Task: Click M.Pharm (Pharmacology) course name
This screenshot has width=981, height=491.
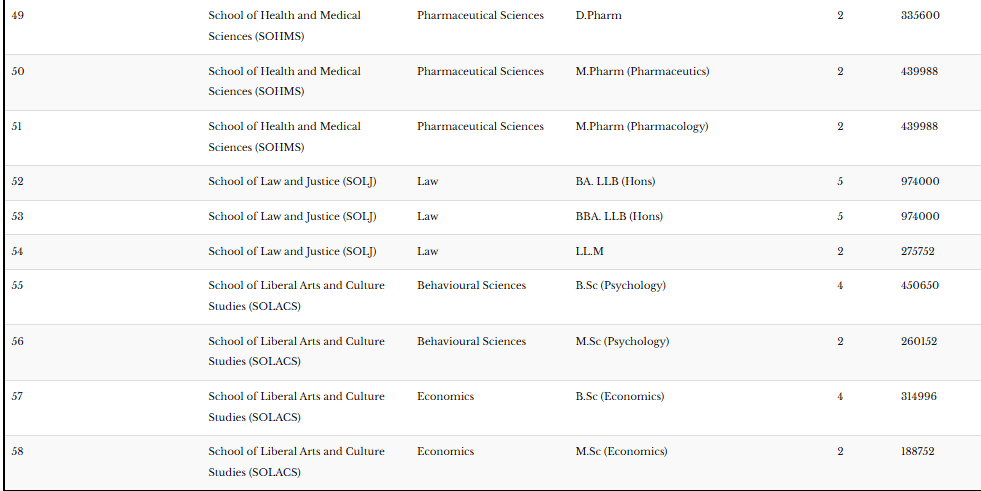Action: (641, 126)
